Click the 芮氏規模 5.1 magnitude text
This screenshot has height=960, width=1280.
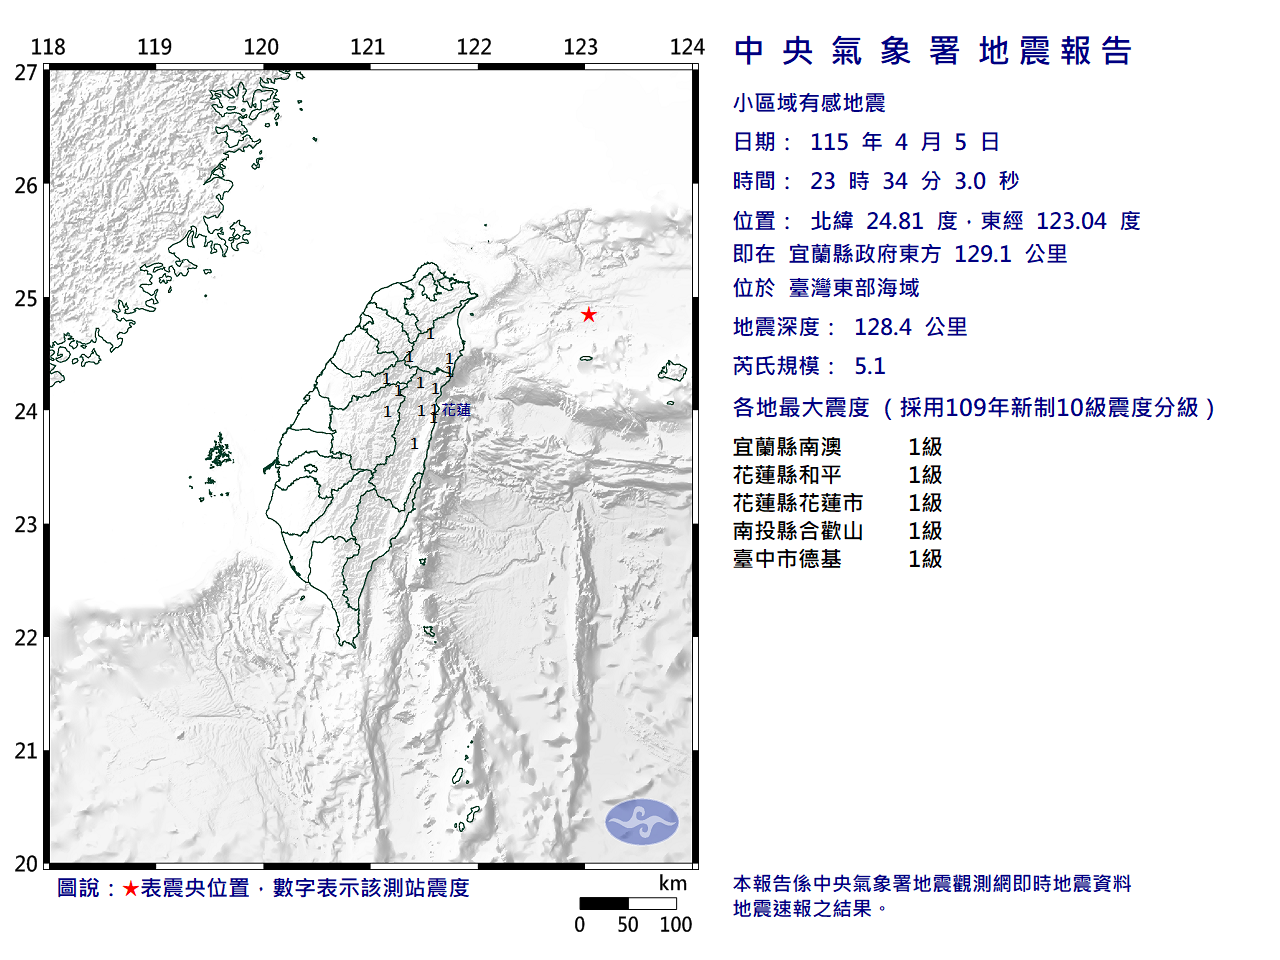[x=810, y=366]
